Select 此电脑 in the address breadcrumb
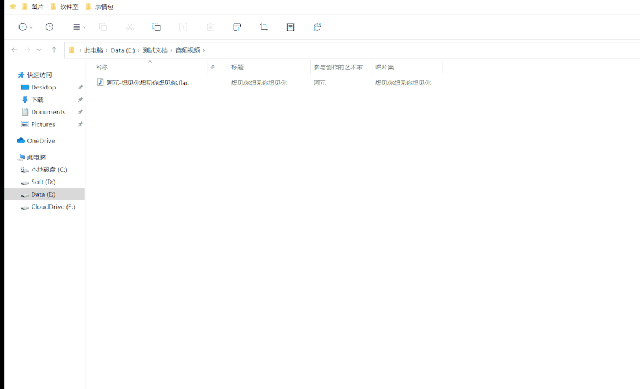The width and height of the screenshot is (640, 389). pos(93,50)
